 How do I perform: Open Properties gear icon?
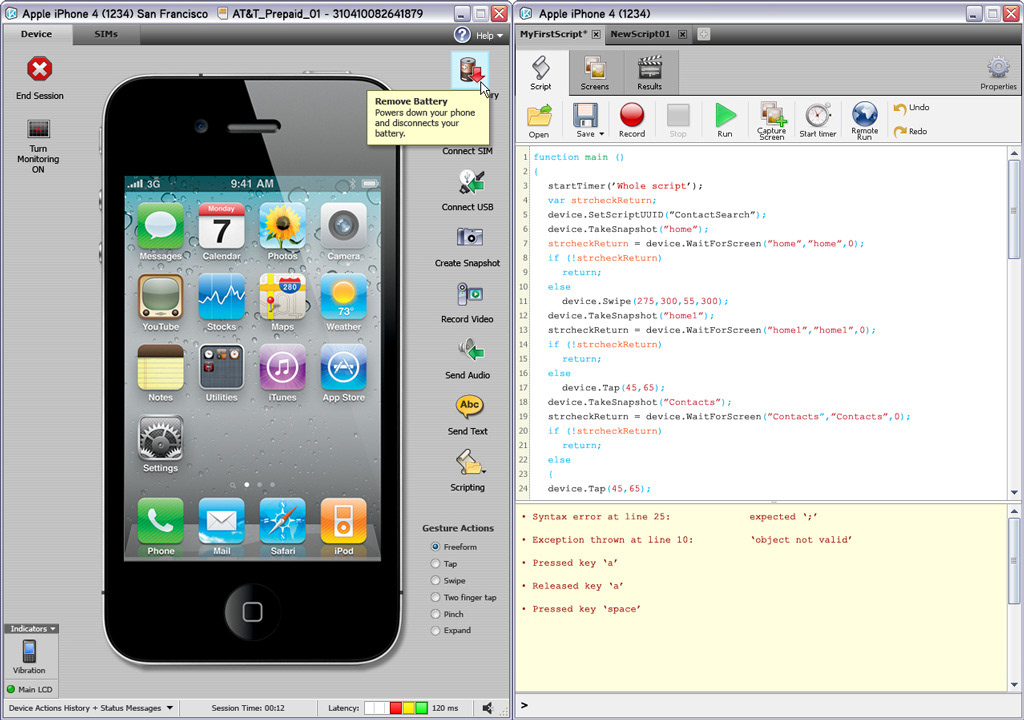pyautogui.click(x=998, y=68)
